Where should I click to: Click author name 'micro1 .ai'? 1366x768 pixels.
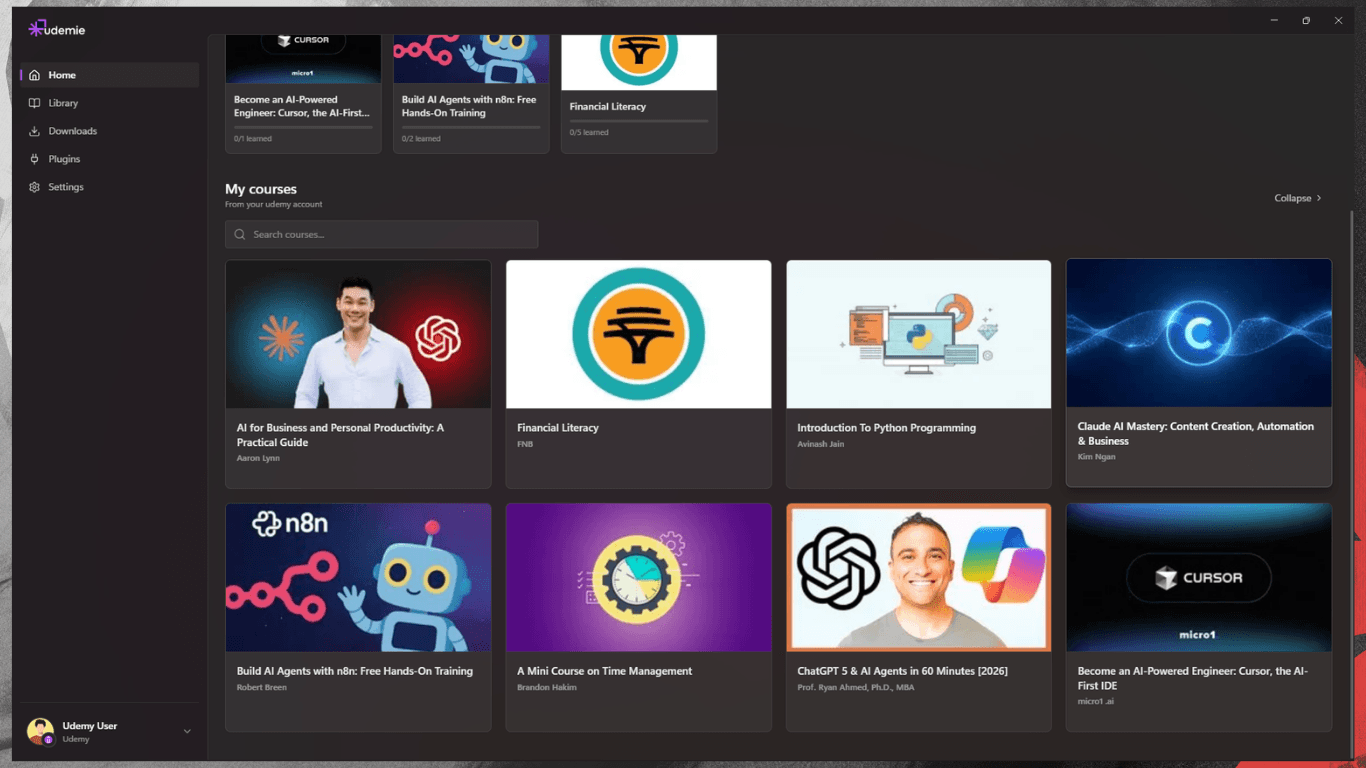pos(1095,701)
